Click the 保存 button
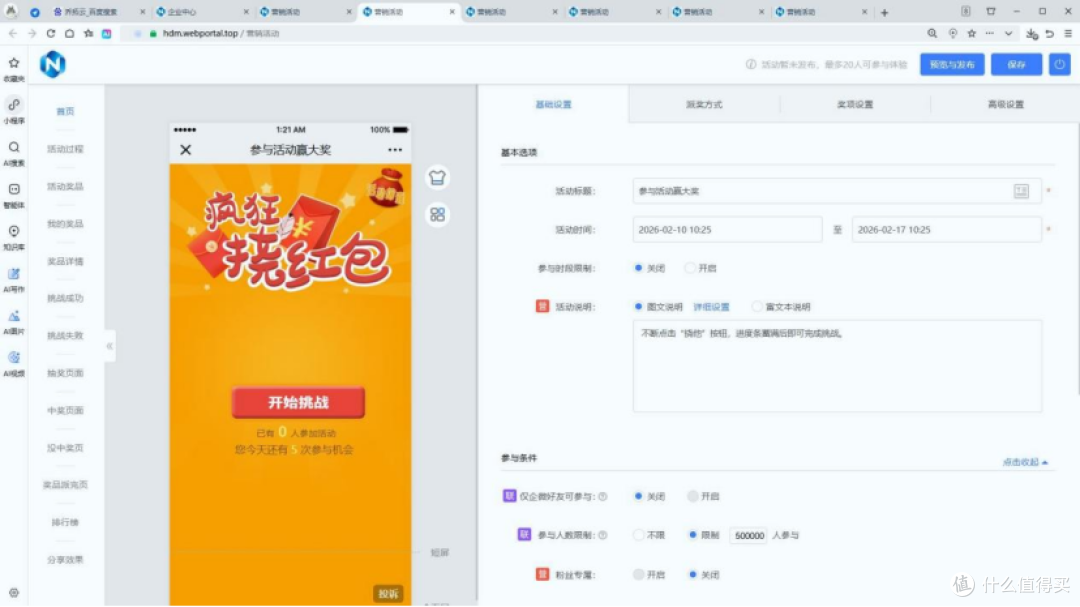The height and width of the screenshot is (607, 1080). pyautogui.click(x=1017, y=65)
